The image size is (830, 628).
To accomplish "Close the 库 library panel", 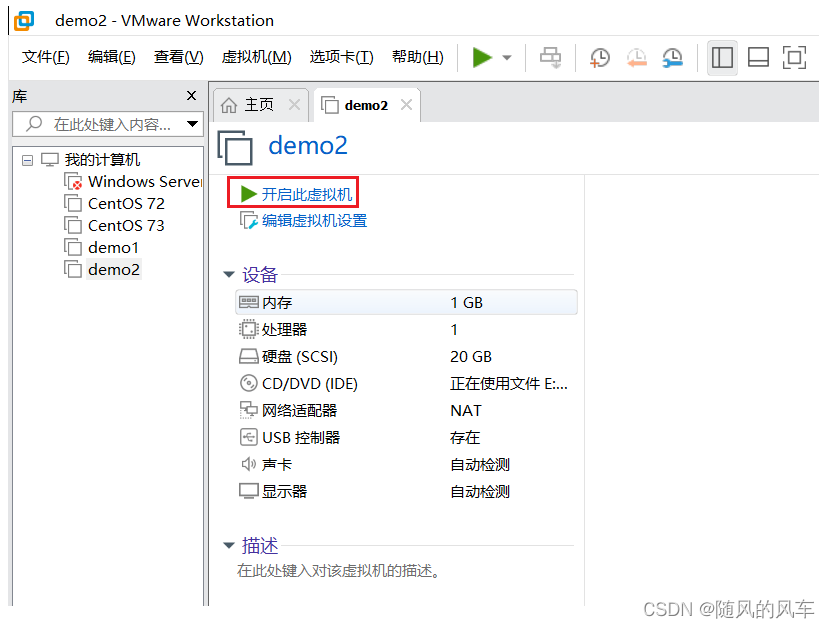I will pos(191,96).
